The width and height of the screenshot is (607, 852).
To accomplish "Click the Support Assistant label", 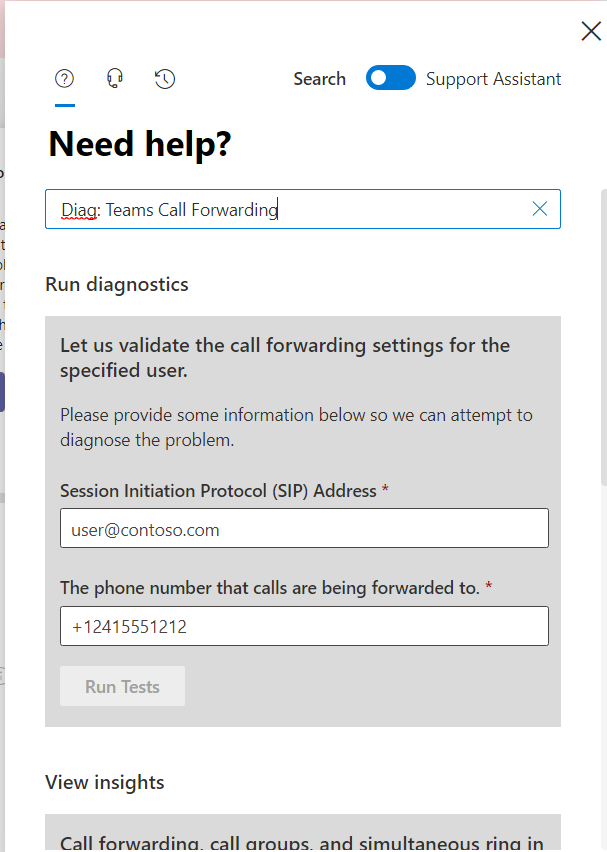I will coord(493,79).
